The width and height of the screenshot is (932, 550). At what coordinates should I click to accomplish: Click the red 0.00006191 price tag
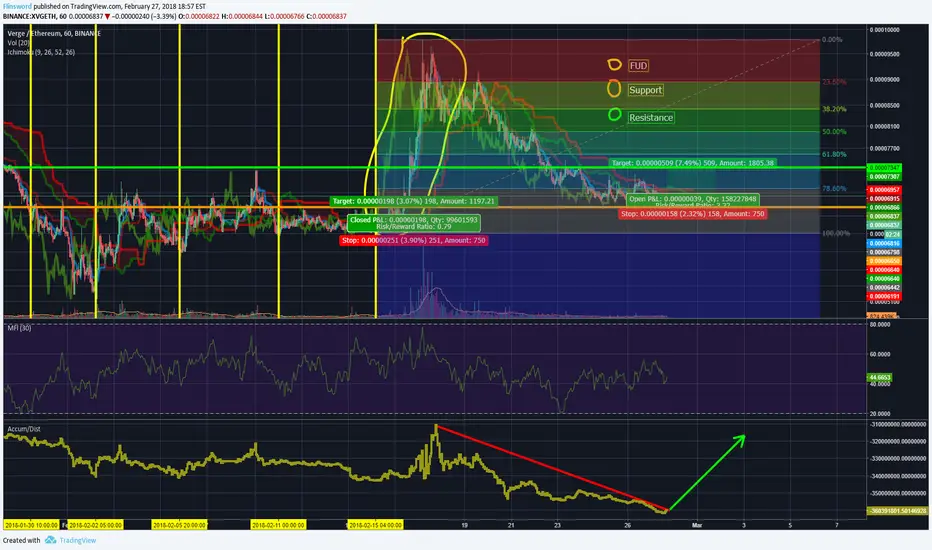click(884, 296)
